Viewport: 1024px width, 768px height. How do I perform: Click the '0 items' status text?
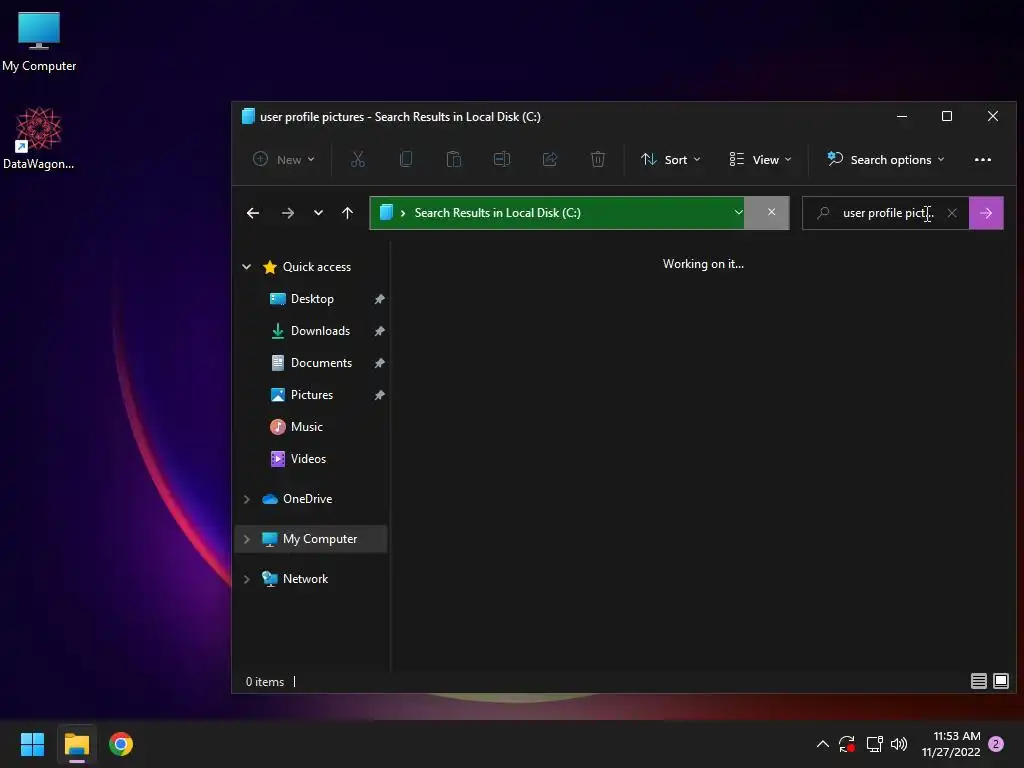click(x=264, y=681)
